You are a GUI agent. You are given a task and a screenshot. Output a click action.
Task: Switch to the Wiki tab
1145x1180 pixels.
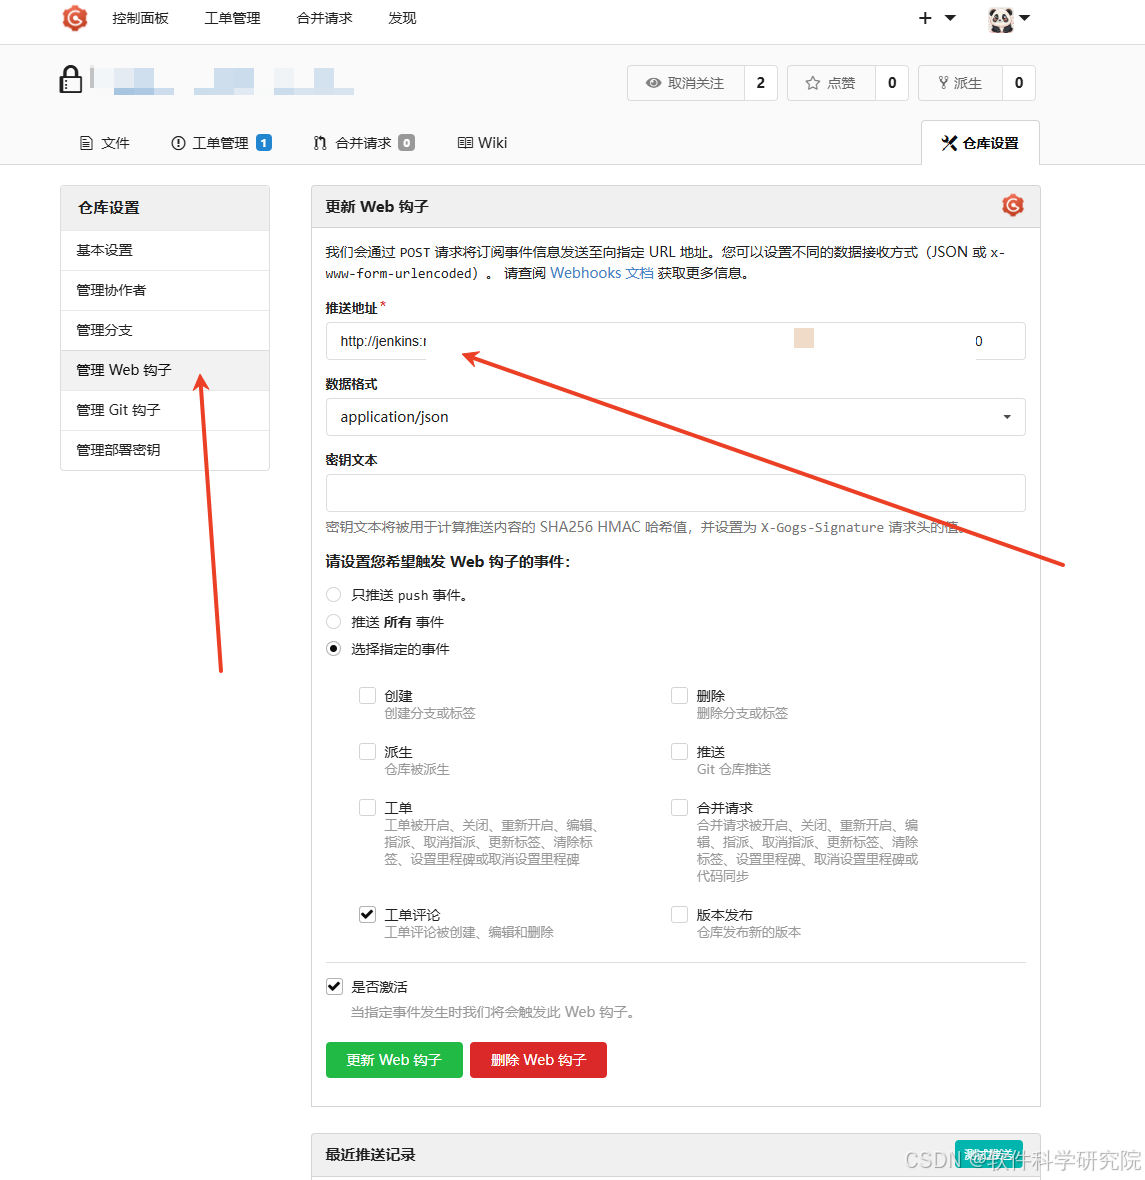483,143
